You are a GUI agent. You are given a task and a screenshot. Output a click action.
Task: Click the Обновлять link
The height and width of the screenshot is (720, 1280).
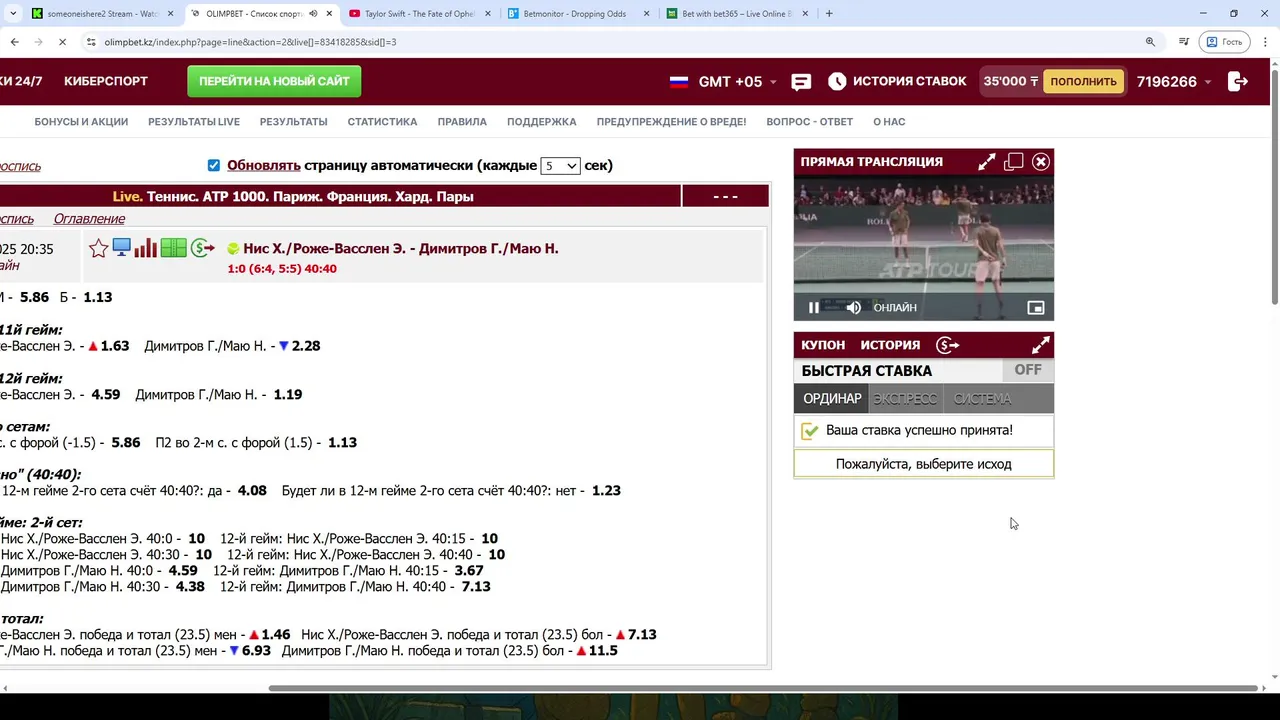pyautogui.click(x=264, y=165)
